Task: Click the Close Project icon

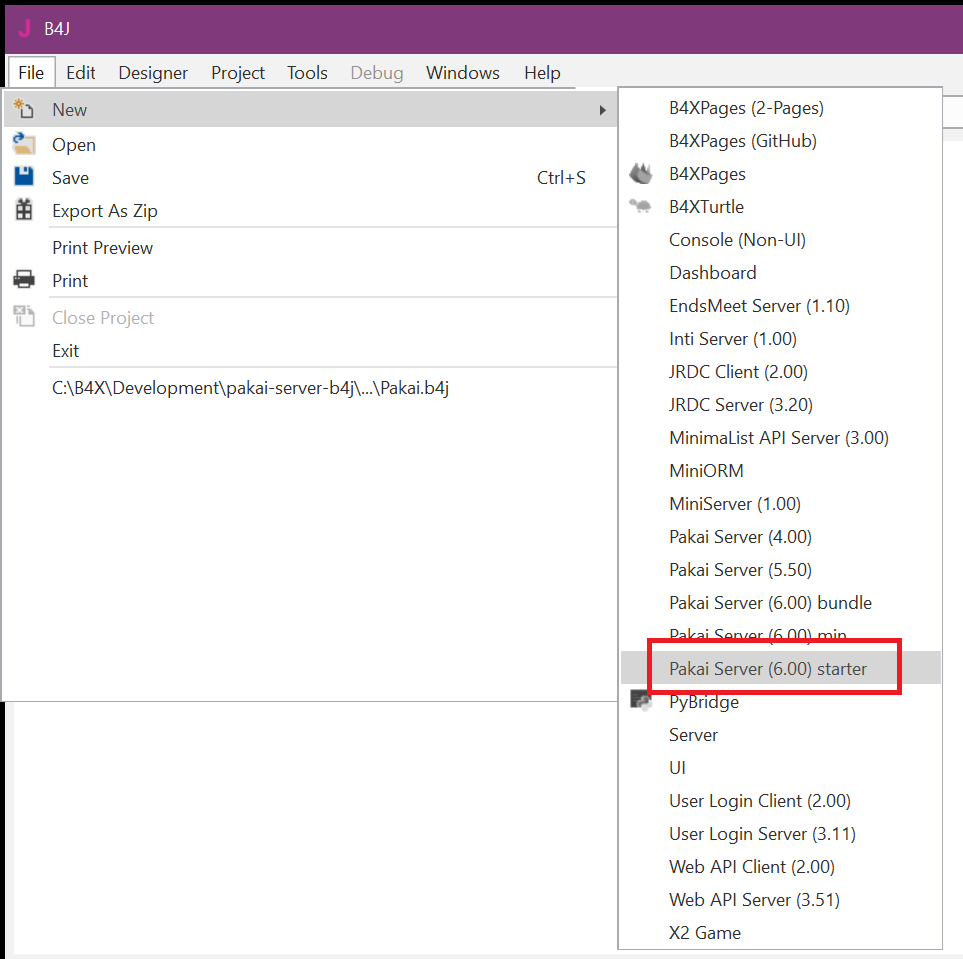Action: (x=24, y=316)
